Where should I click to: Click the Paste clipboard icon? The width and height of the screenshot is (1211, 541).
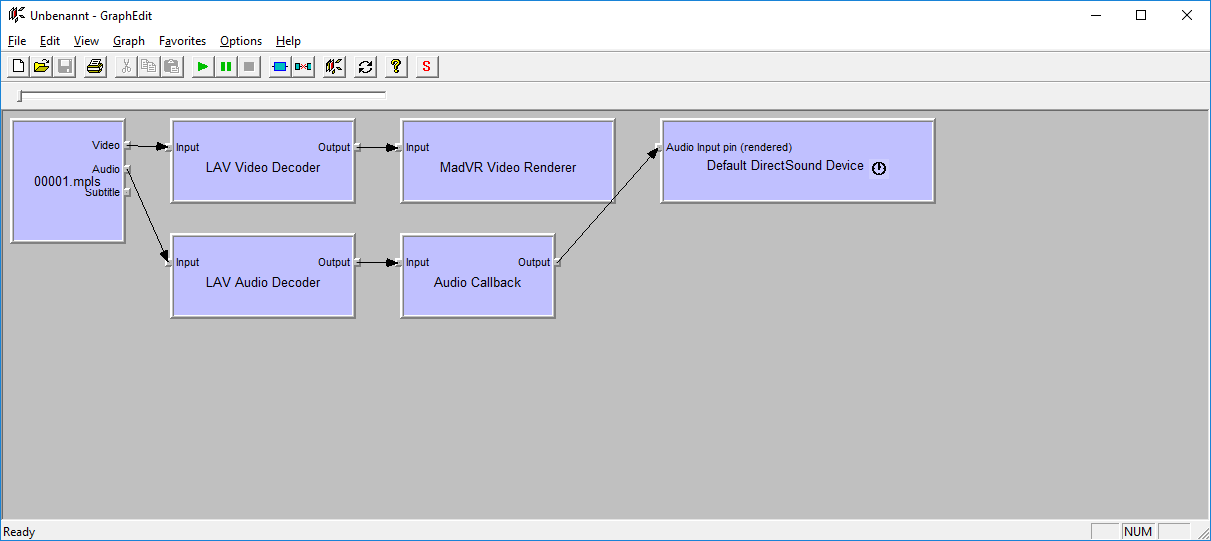click(x=172, y=67)
